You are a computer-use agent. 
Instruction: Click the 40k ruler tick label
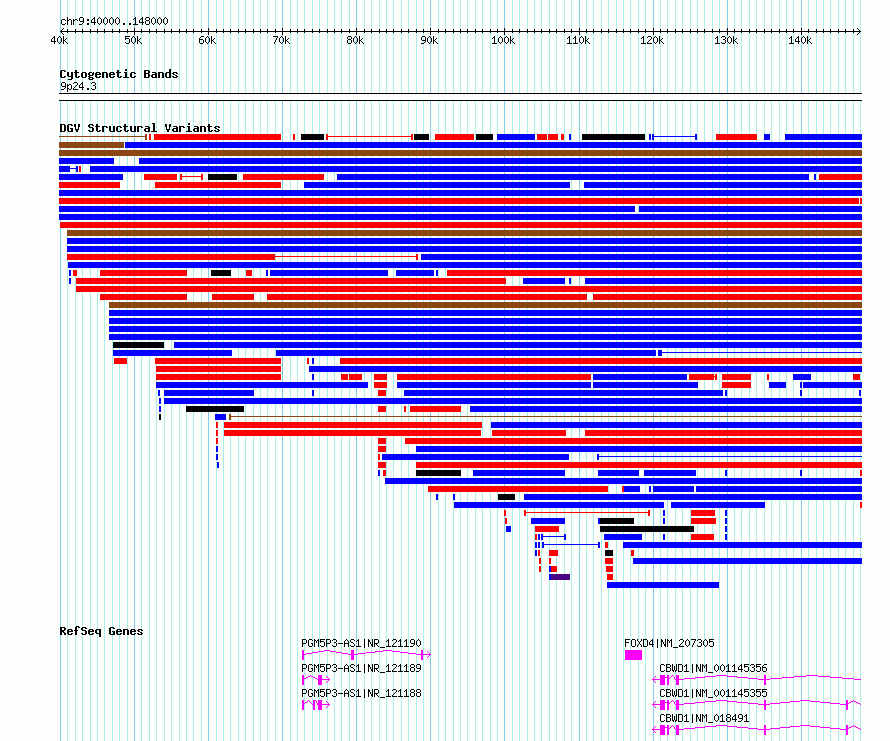tap(59, 40)
